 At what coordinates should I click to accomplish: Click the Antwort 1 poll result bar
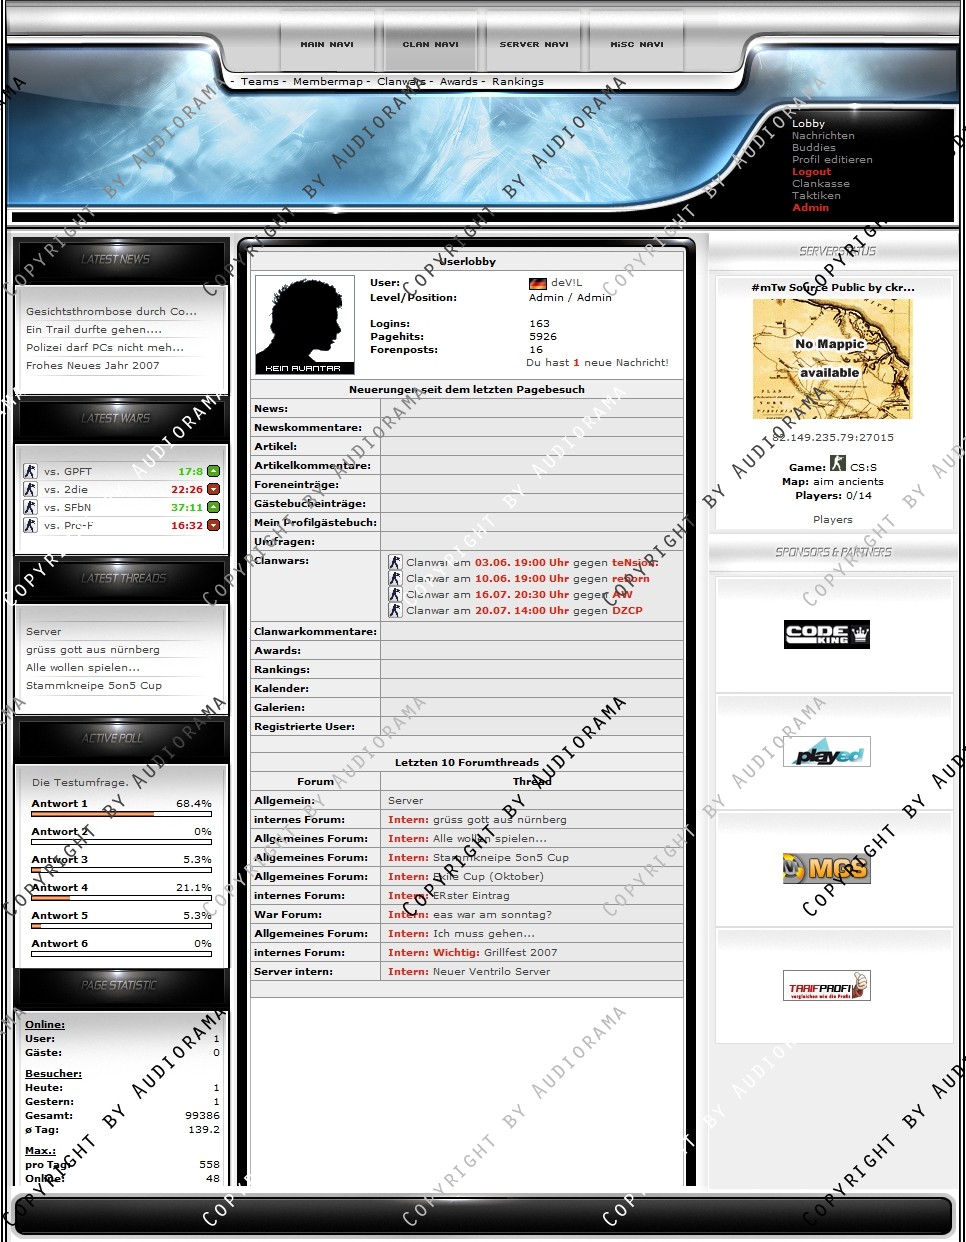click(121, 814)
